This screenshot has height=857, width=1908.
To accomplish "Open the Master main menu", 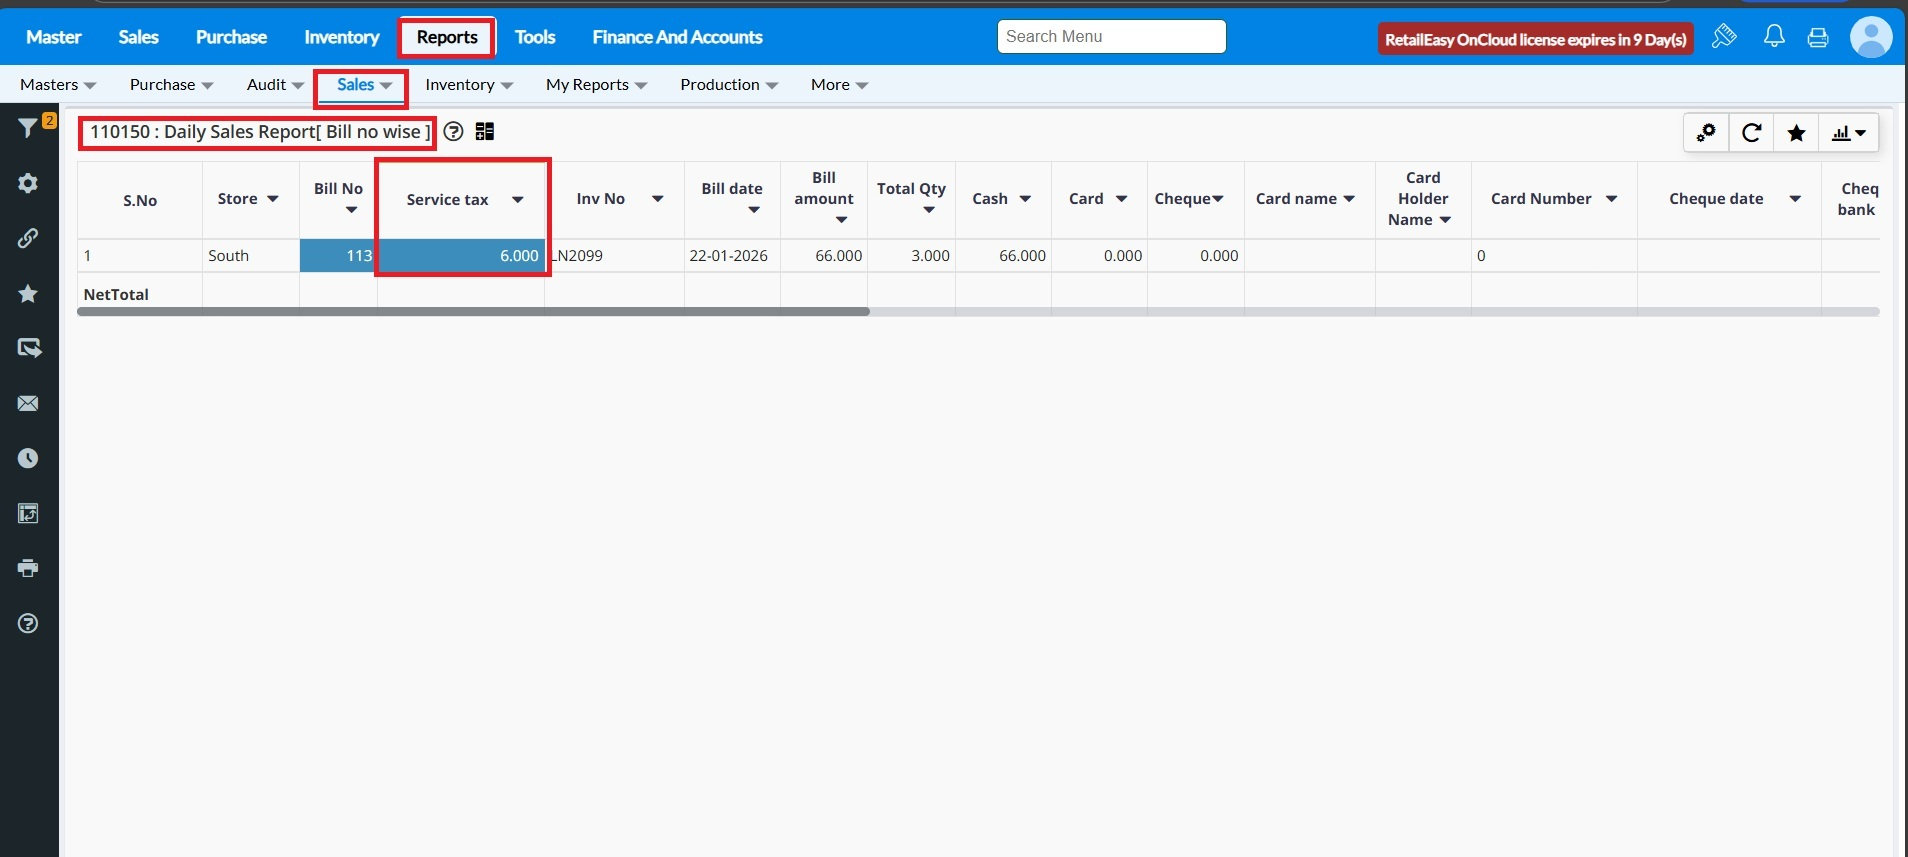I will (54, 37).
